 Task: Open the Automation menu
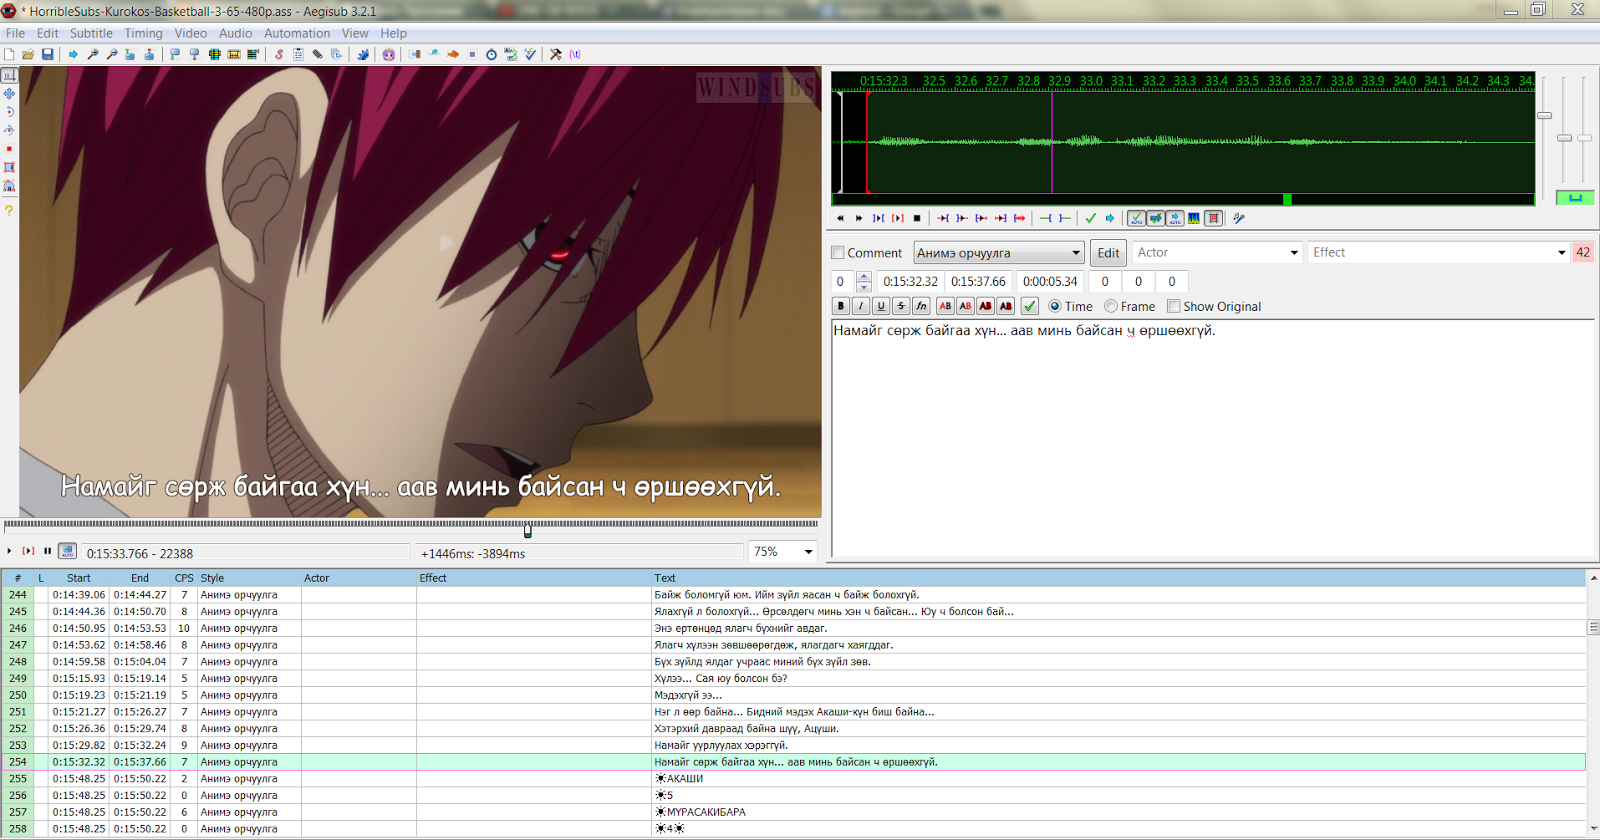(297, 33)
